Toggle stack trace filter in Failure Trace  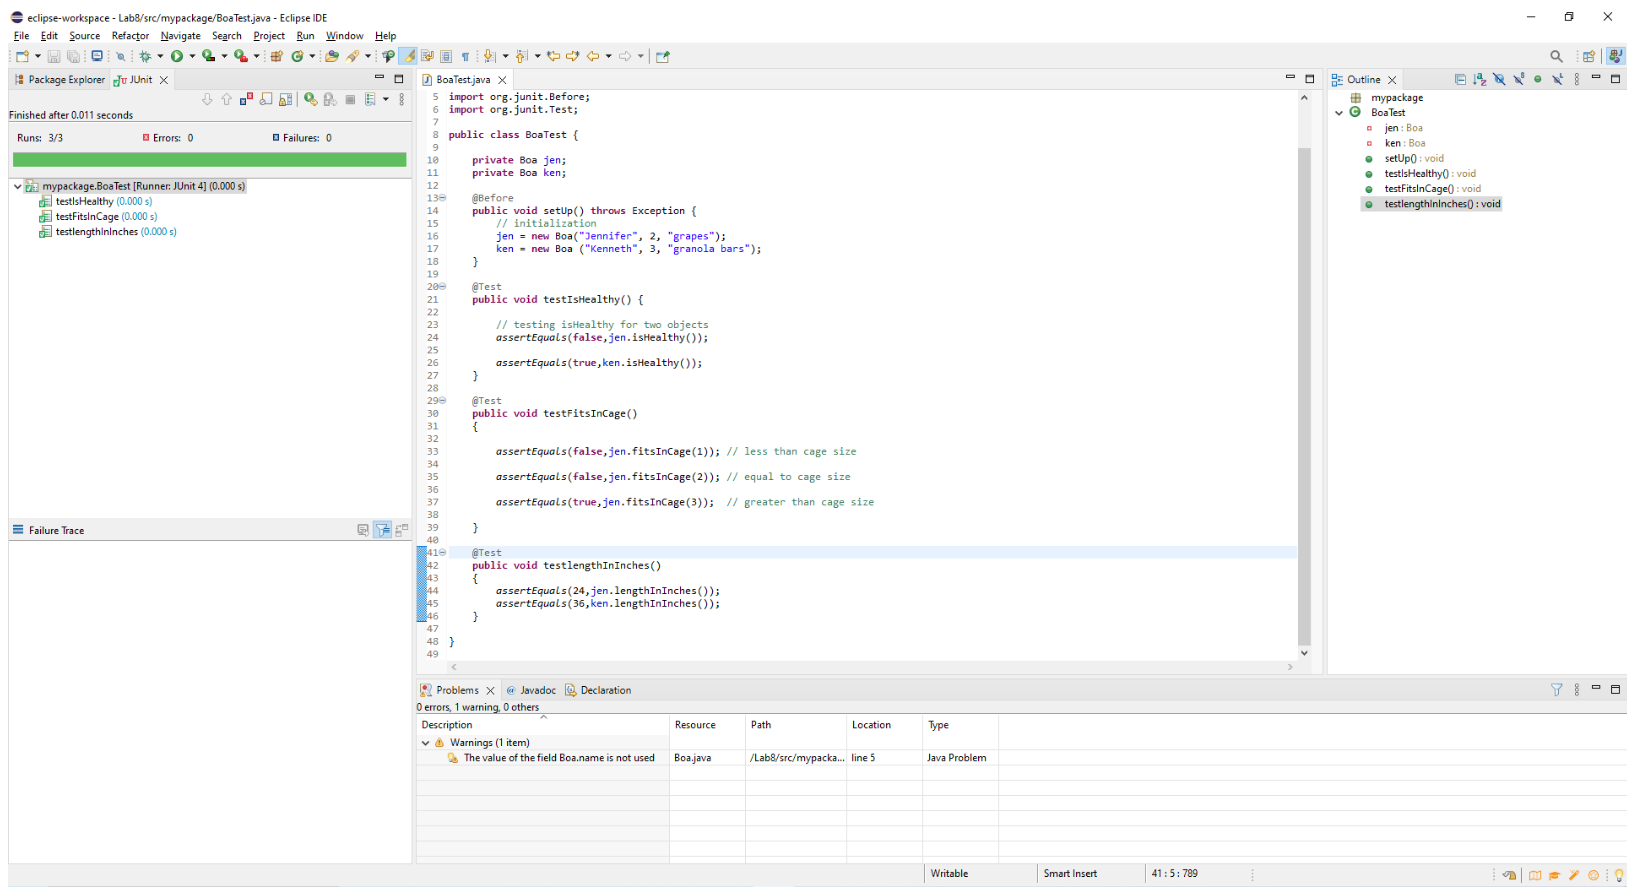click(x=382, y=530)
